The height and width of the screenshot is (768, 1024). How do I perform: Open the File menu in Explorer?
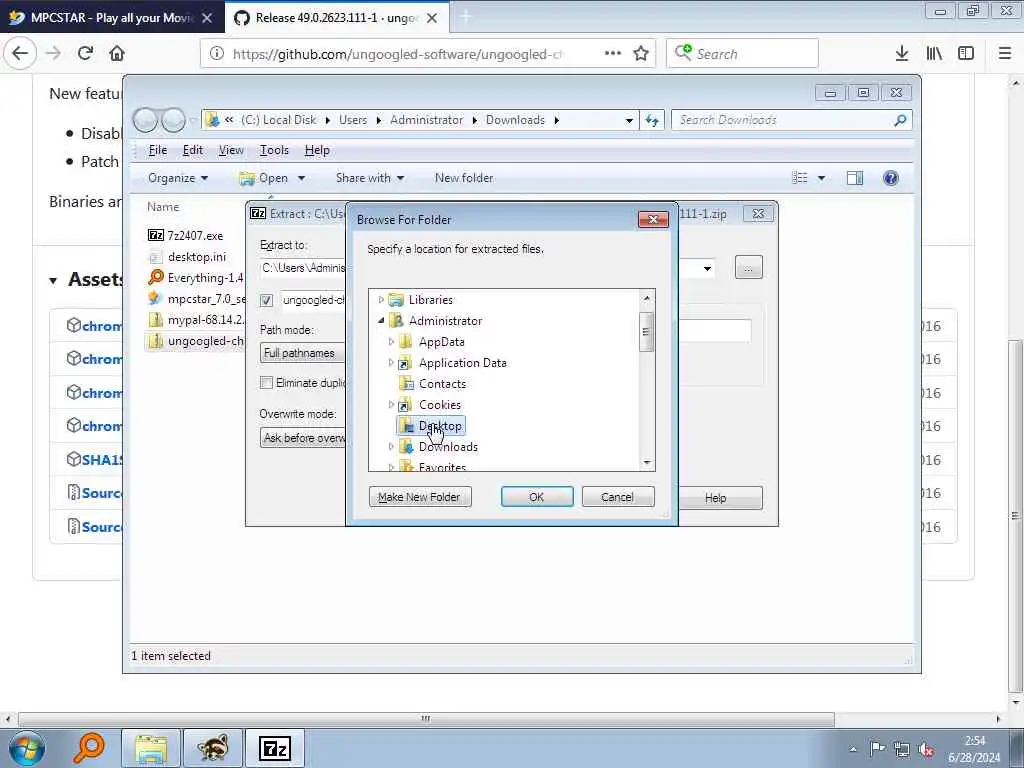click(158, 150)
